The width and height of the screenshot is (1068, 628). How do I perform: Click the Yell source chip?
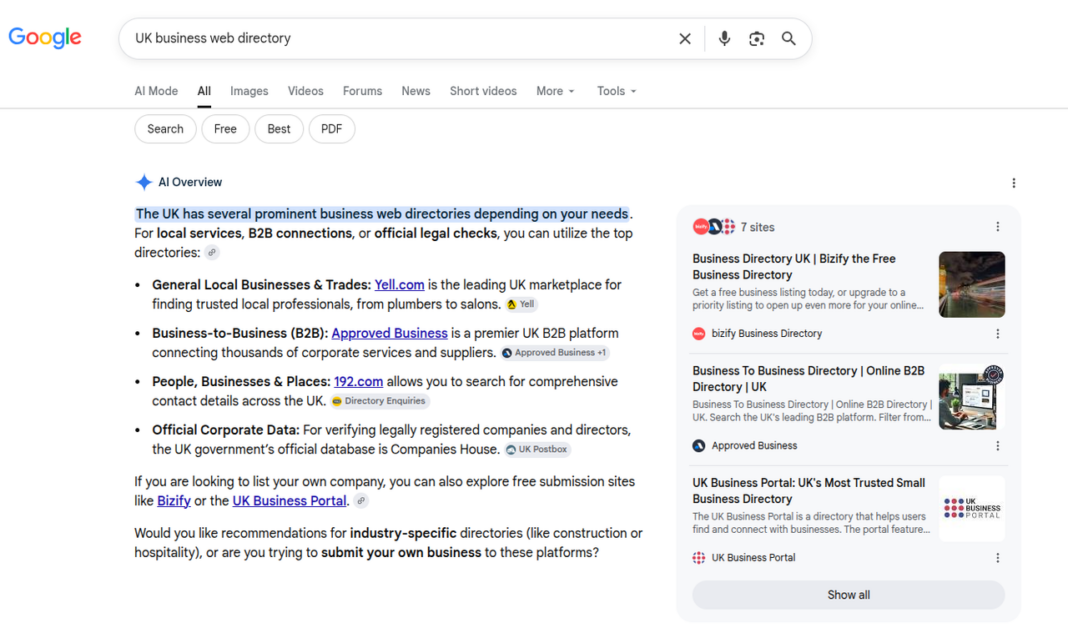coord(521,304)
